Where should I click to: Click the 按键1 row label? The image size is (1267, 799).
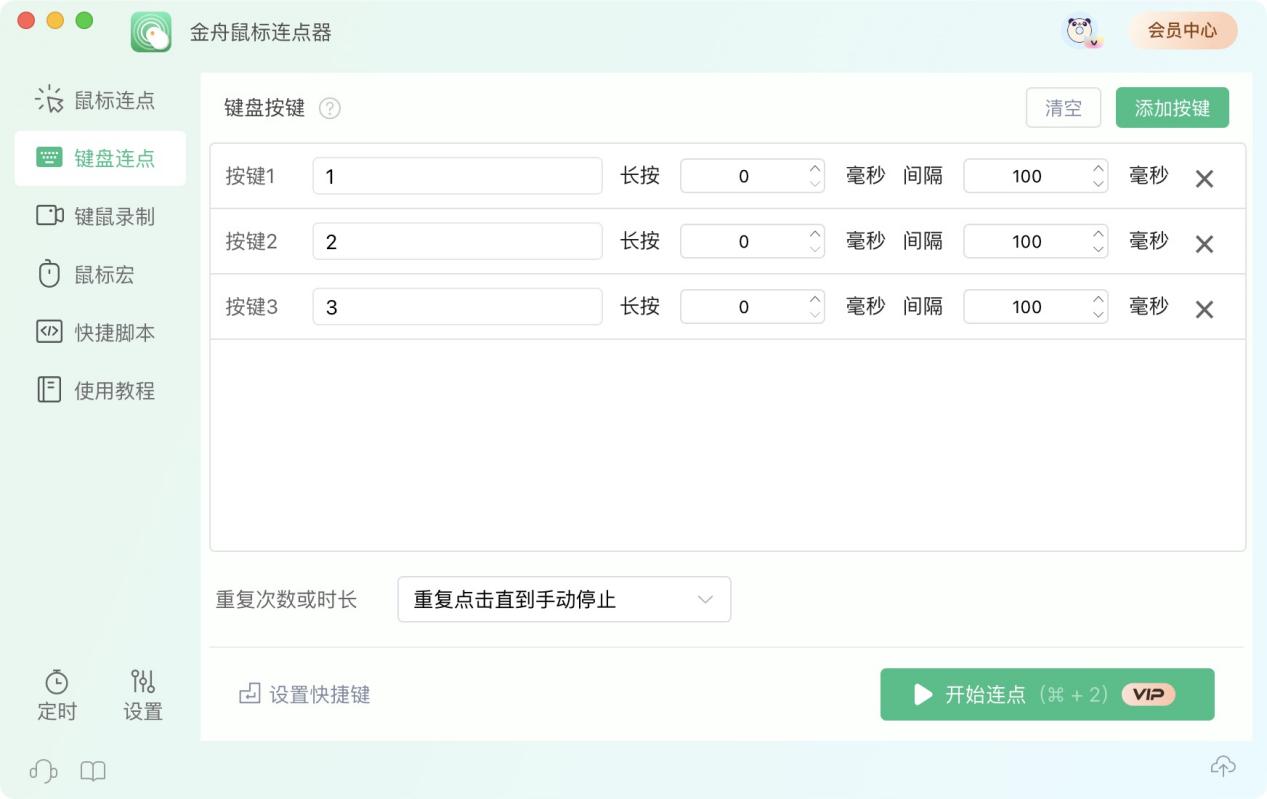click(251, 176)
